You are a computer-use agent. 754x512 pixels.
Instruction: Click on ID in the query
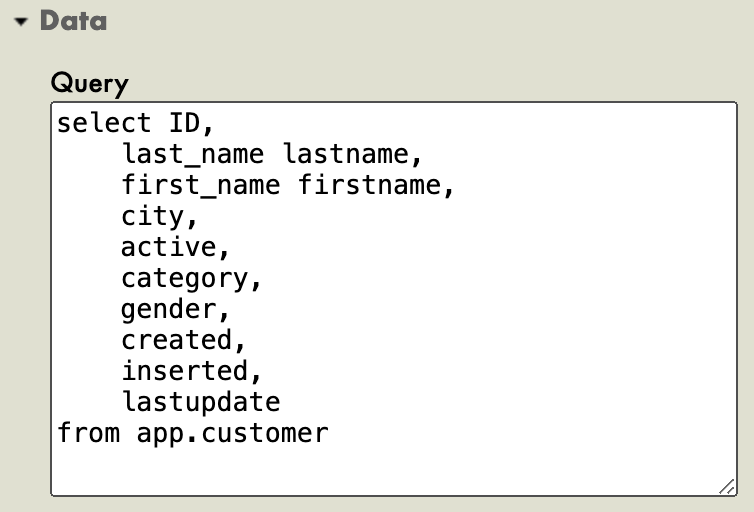pyautogui.click(x=184, y=124)
